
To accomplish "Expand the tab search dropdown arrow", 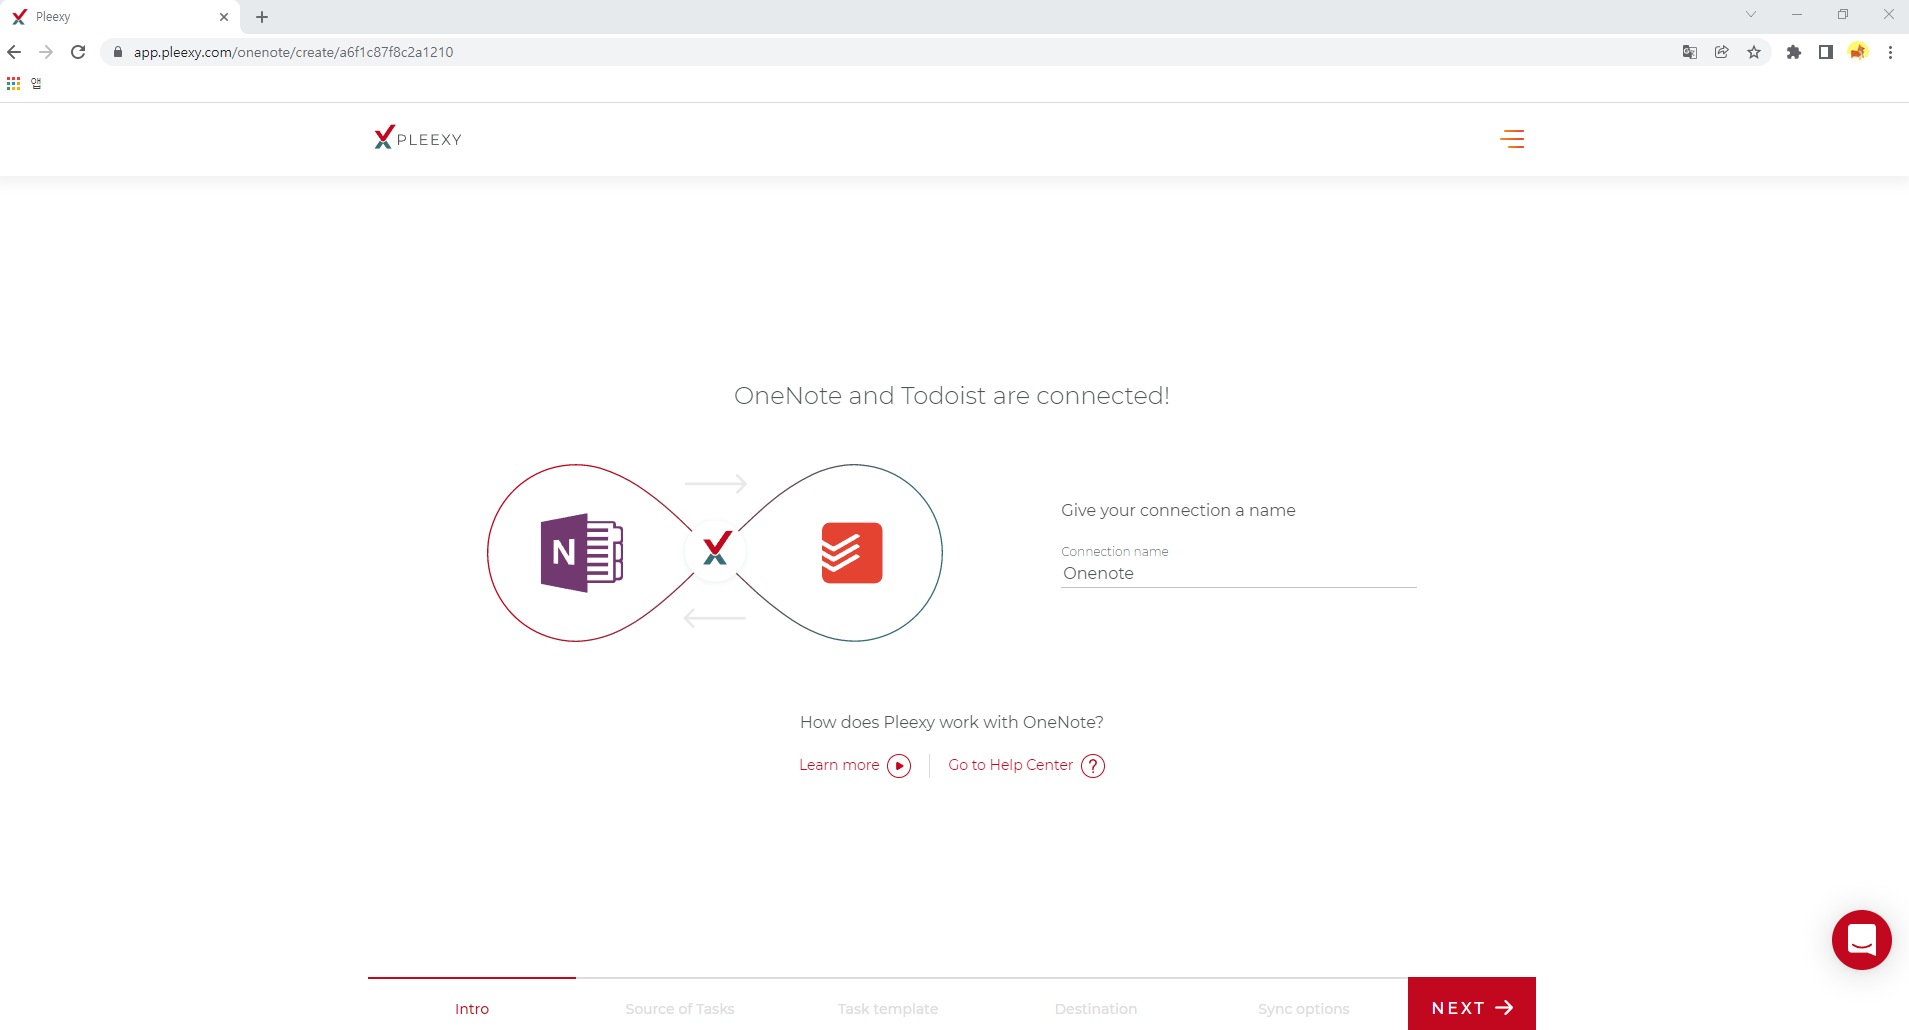I will coord(1751,14).
